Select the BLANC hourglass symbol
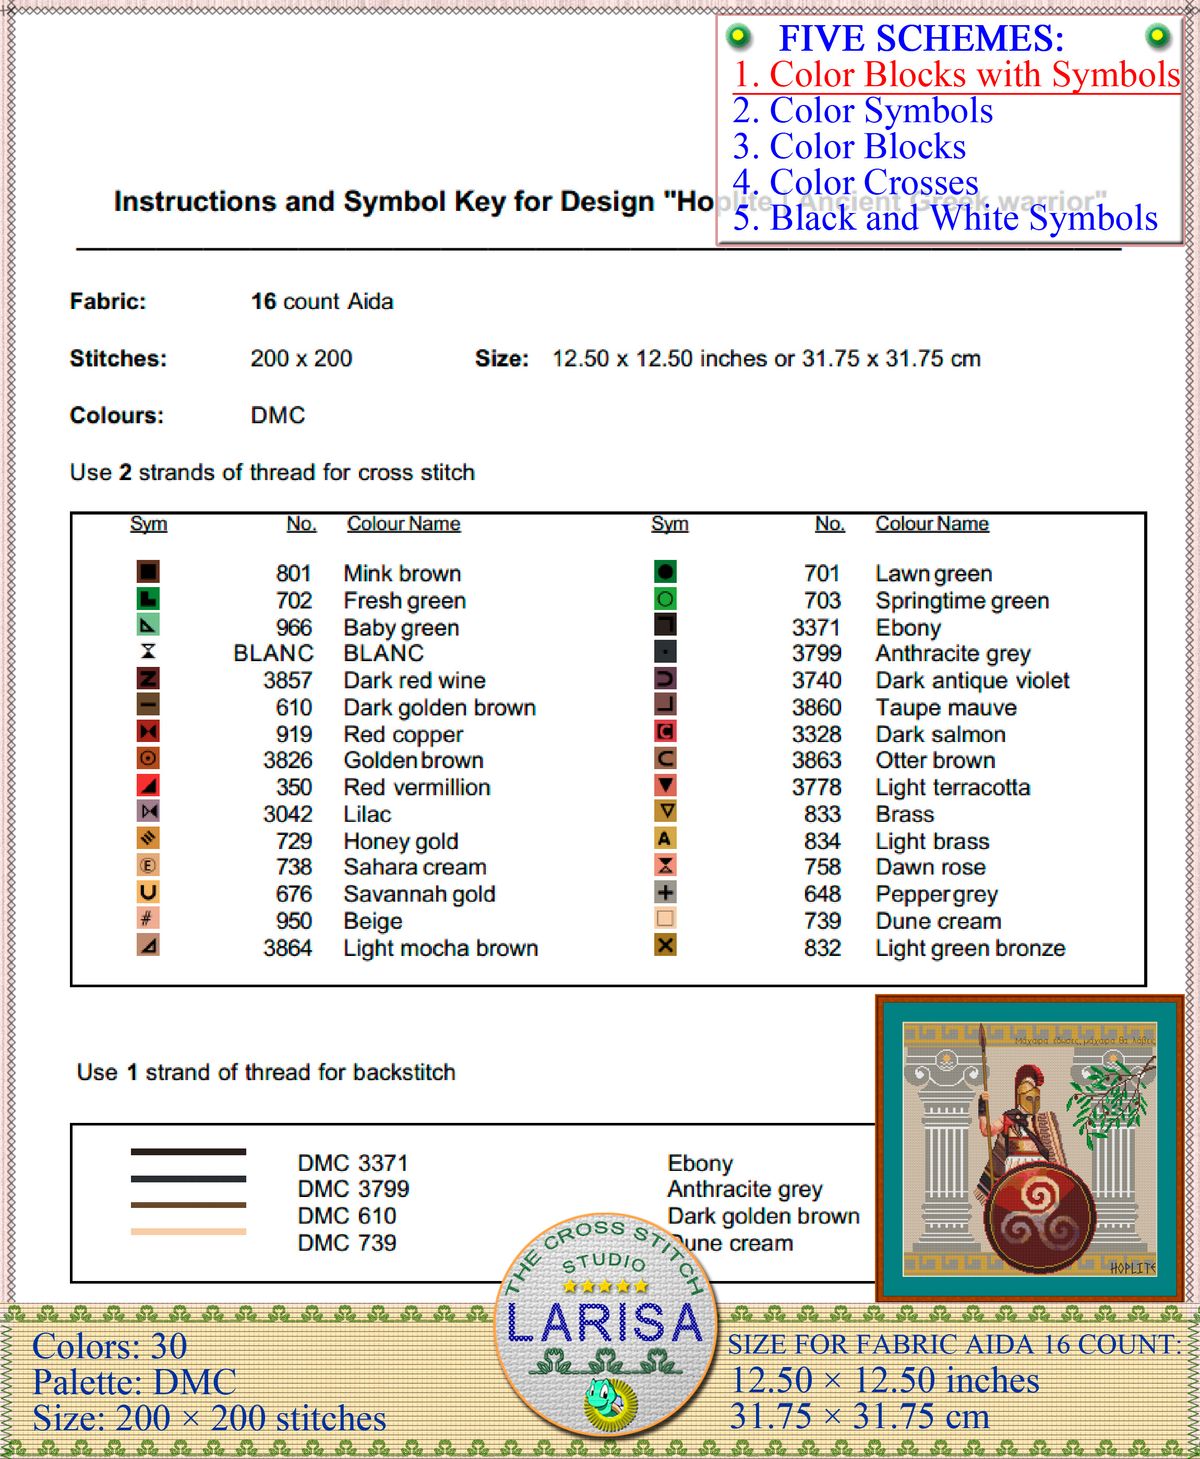 148,652
